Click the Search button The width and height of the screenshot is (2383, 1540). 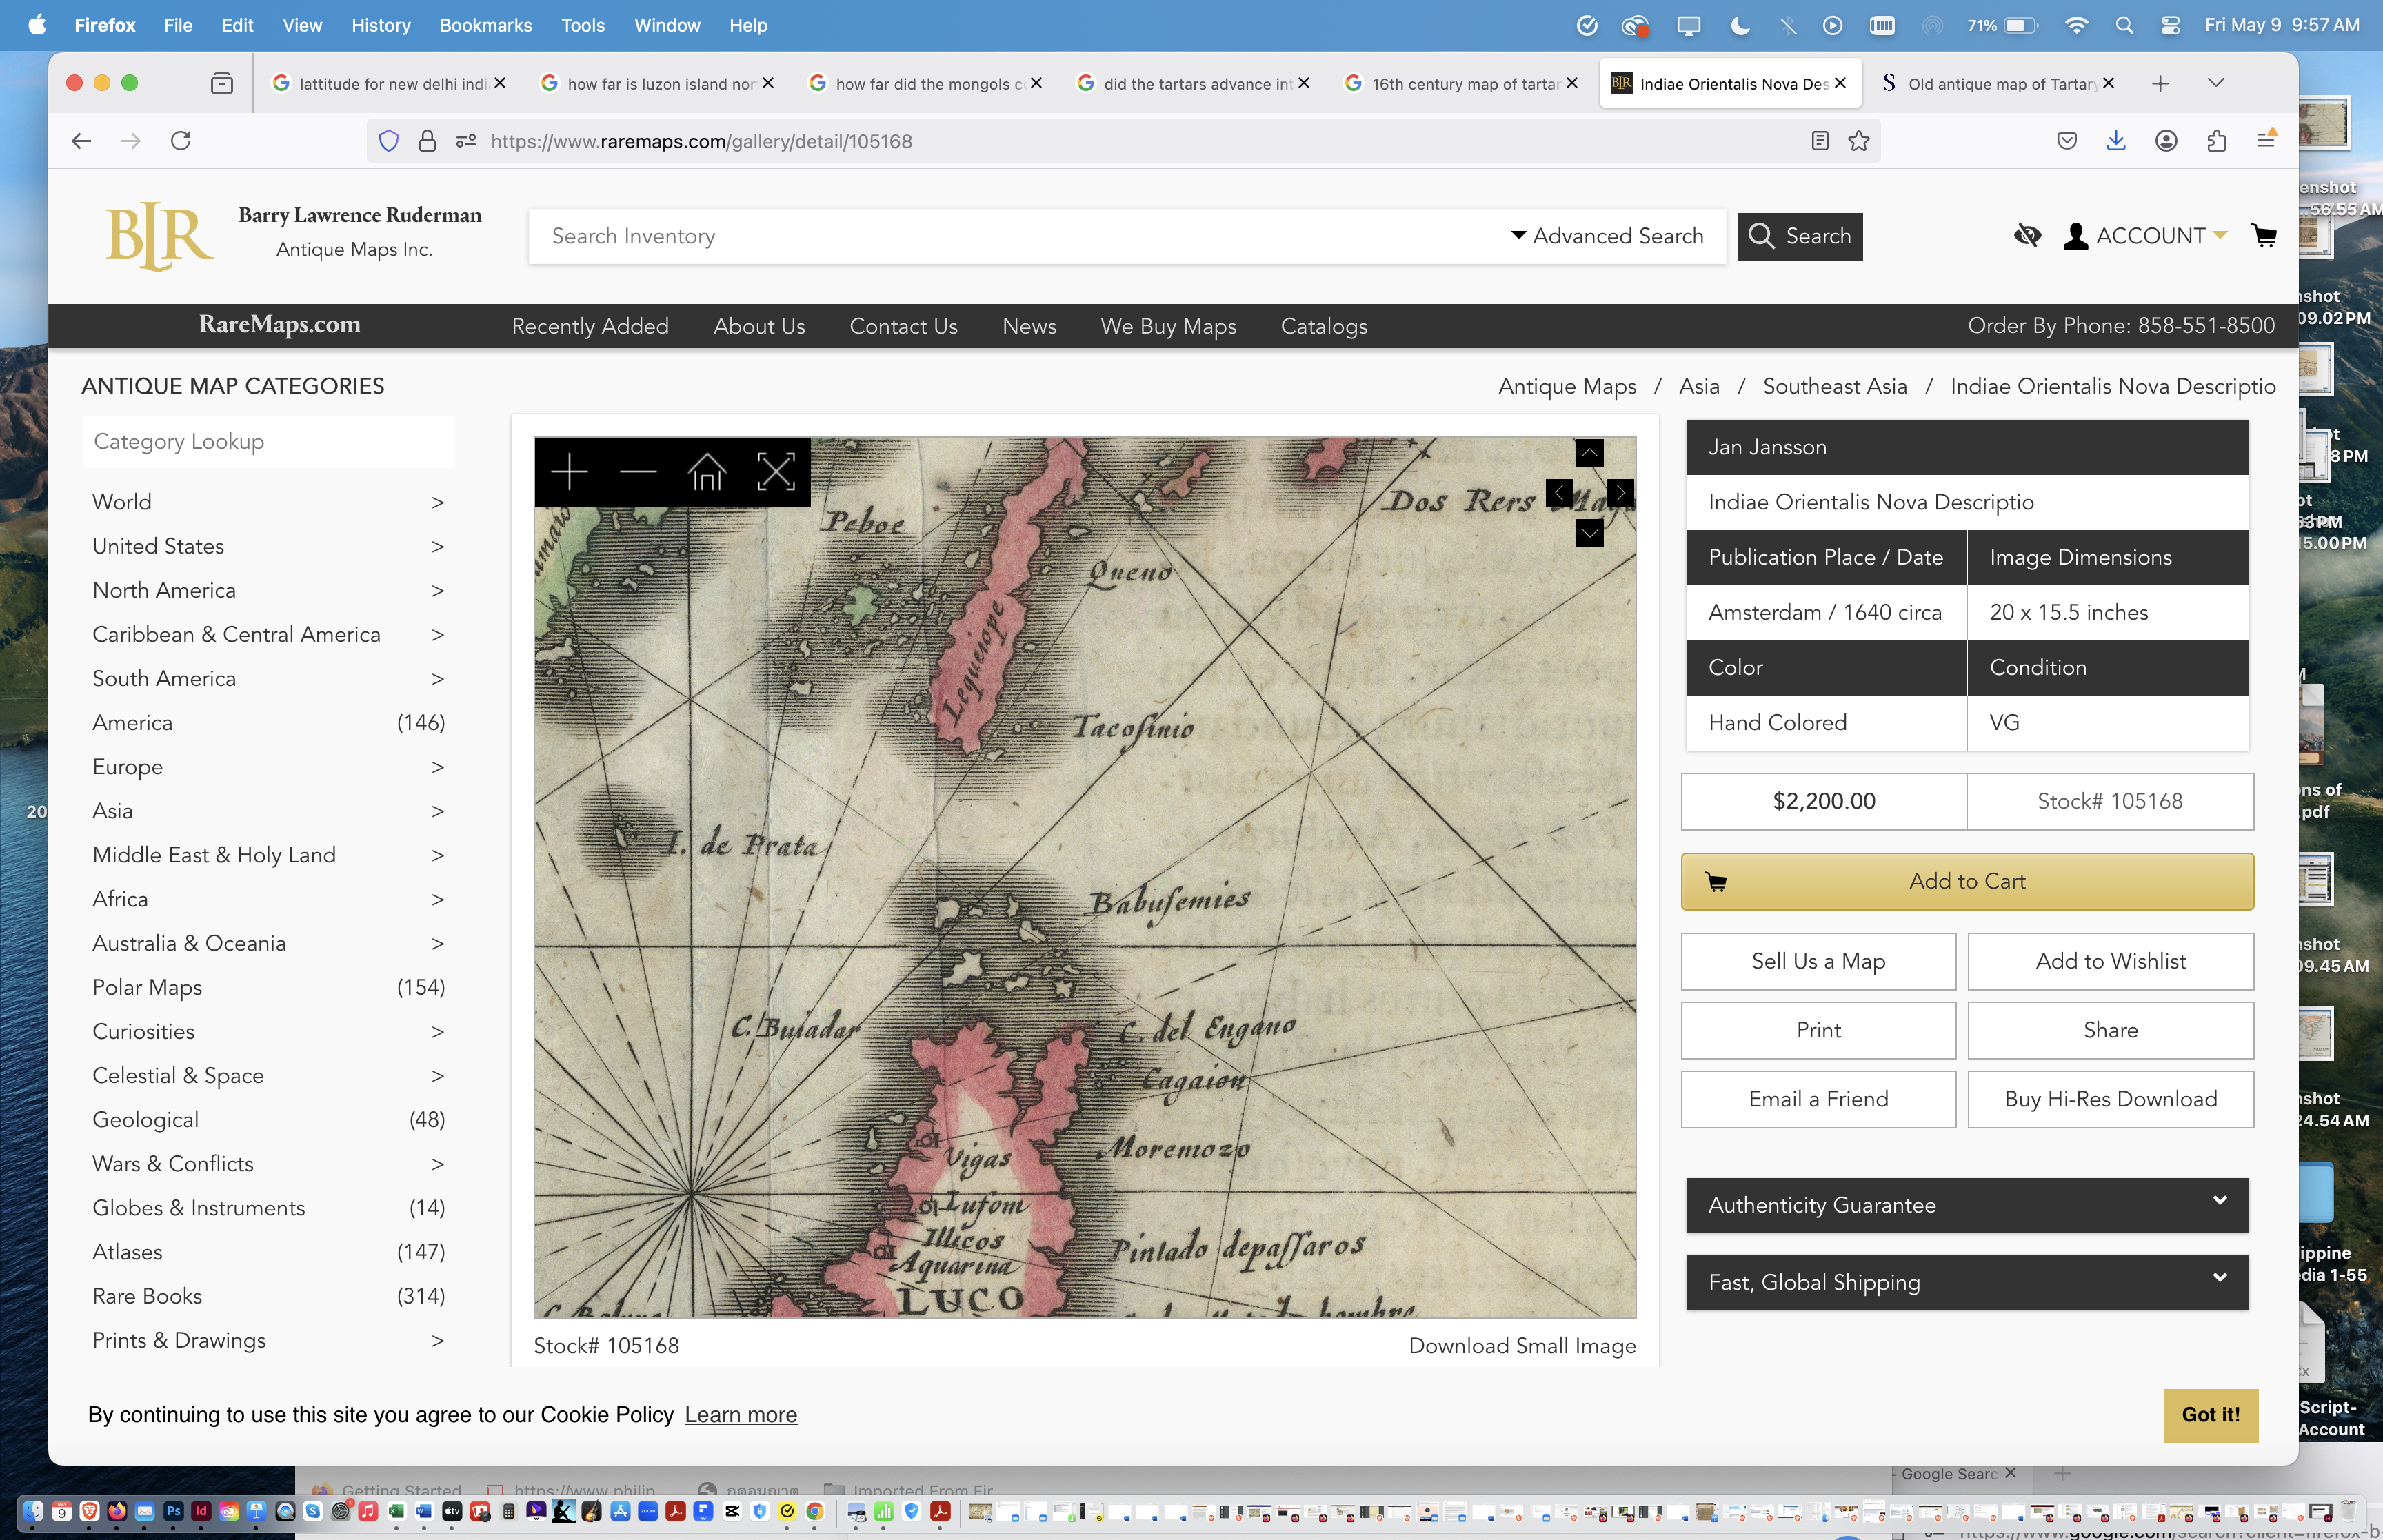coord(1799,236)
